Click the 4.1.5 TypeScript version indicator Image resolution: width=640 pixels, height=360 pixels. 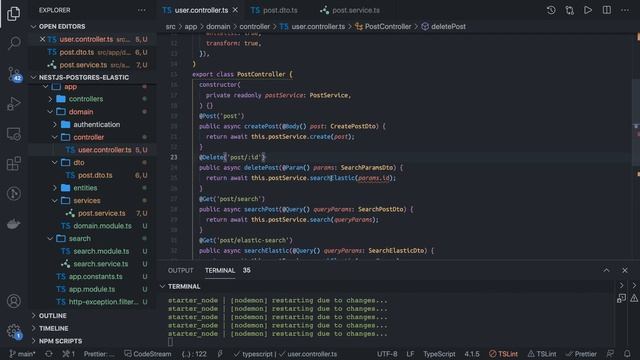(472, 354)
